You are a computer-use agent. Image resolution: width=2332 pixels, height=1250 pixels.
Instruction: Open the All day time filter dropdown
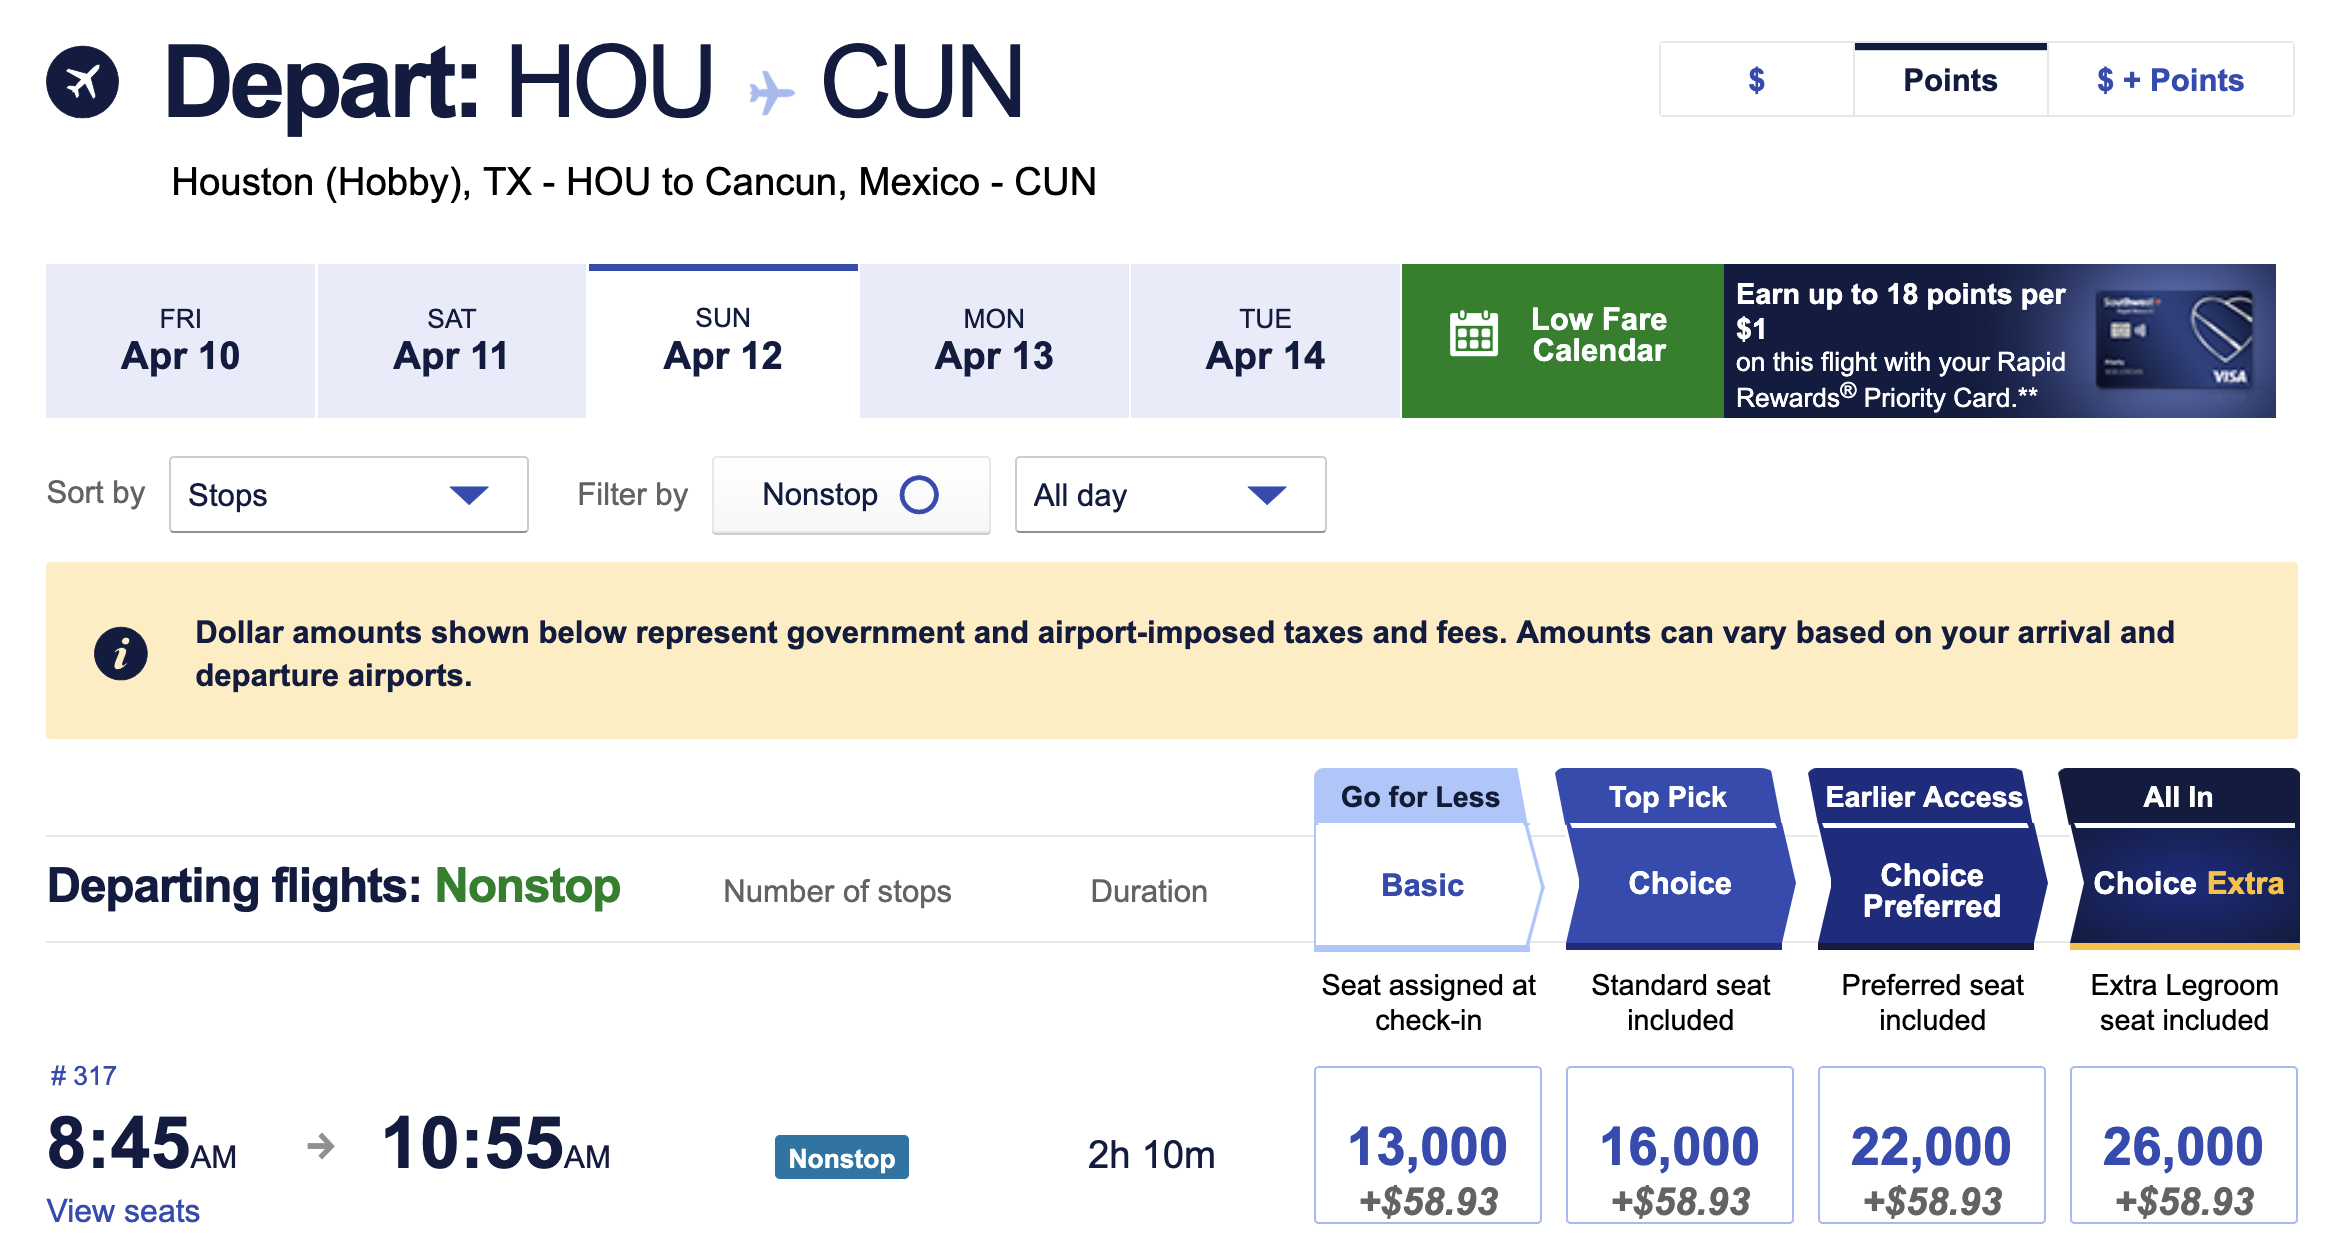pyautogui.click(x=1168, y=494)
